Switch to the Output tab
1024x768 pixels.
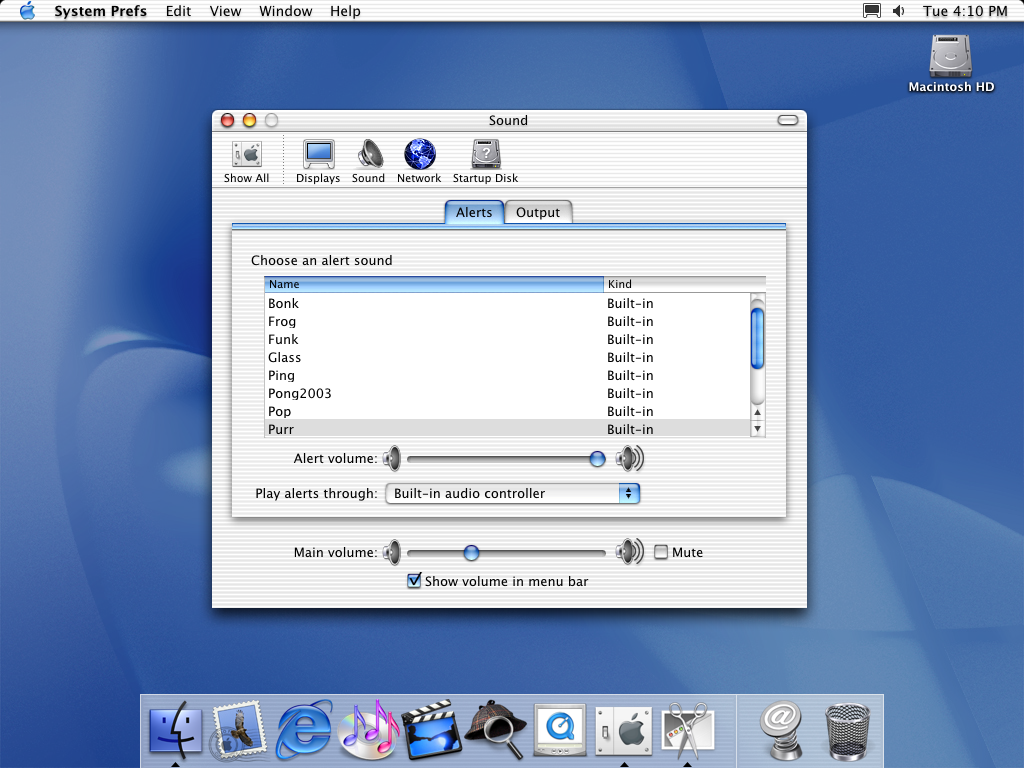pos(538,212)
